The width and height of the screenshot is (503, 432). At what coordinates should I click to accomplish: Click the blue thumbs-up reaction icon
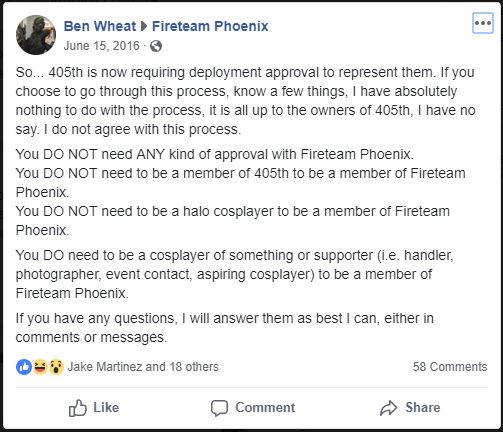tap(24, 367)
